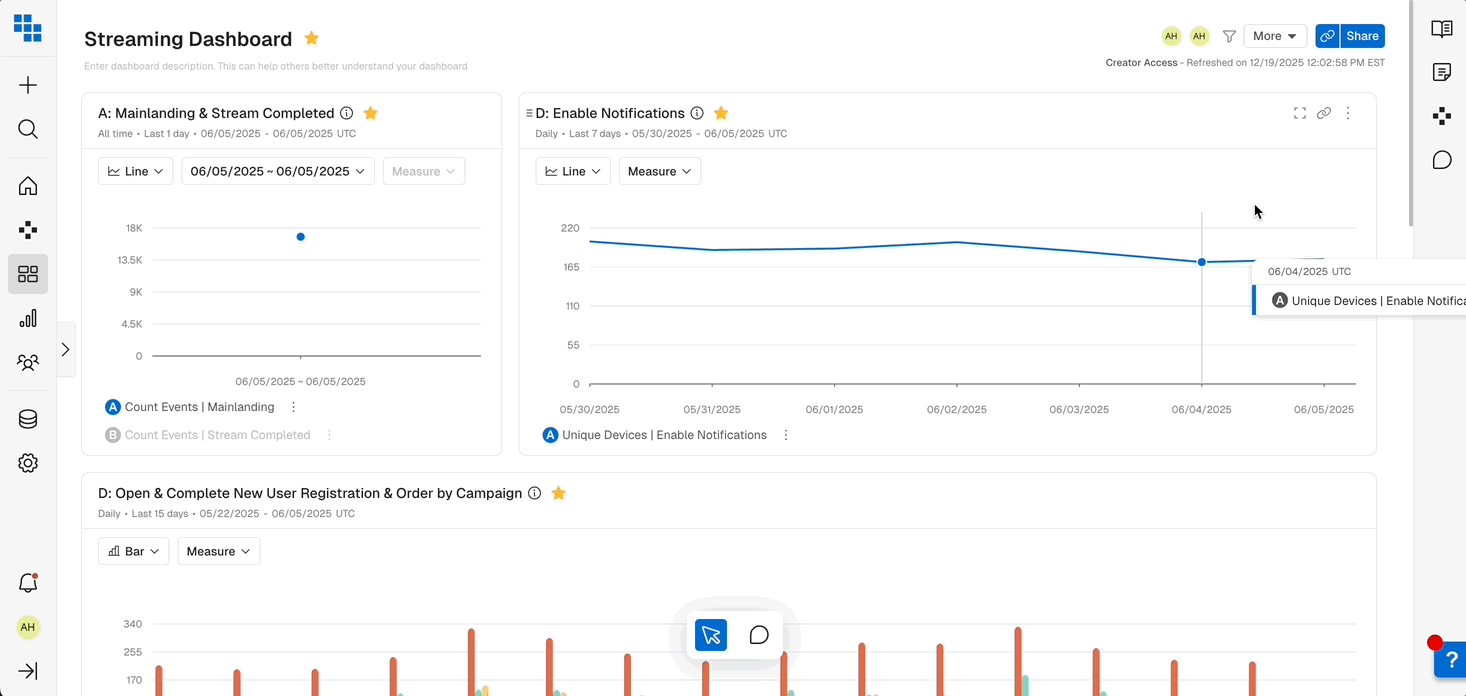Open settings gear in the sidebar
Image resolution: width=1466 pixels, height=696 pixels.
coord(28,463)
